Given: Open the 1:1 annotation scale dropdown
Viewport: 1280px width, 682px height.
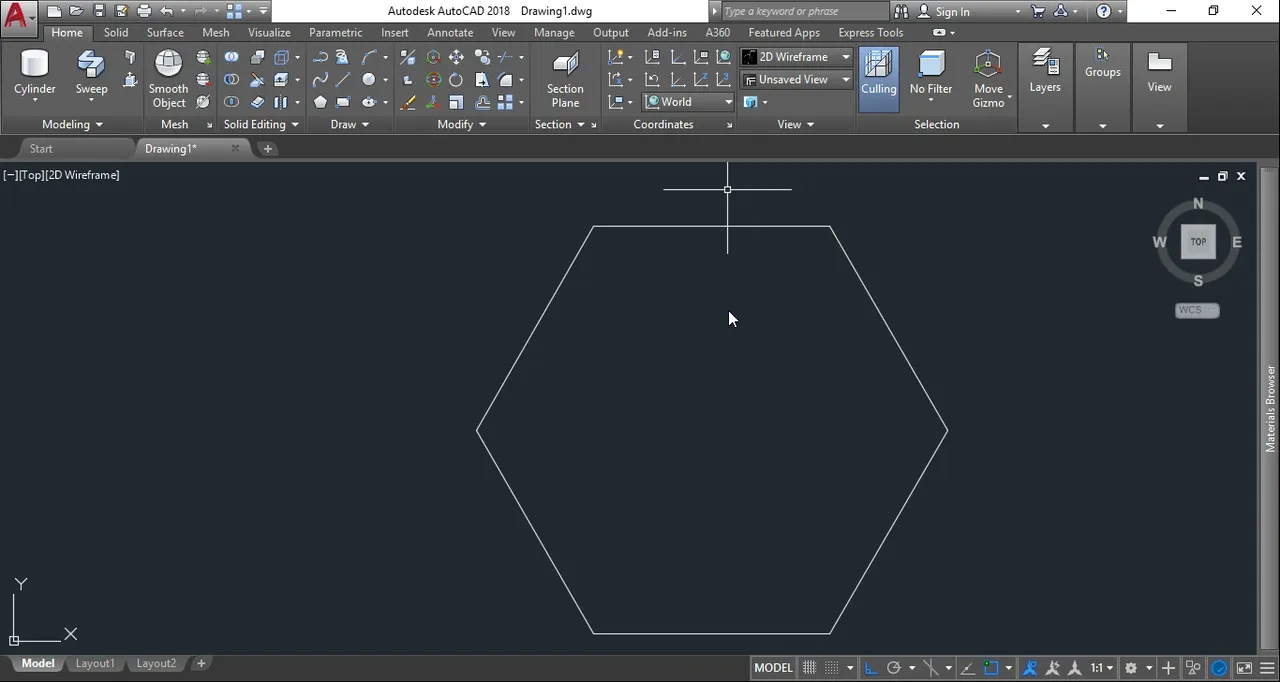Looking at the screenshot, I should click(1102, 668).
